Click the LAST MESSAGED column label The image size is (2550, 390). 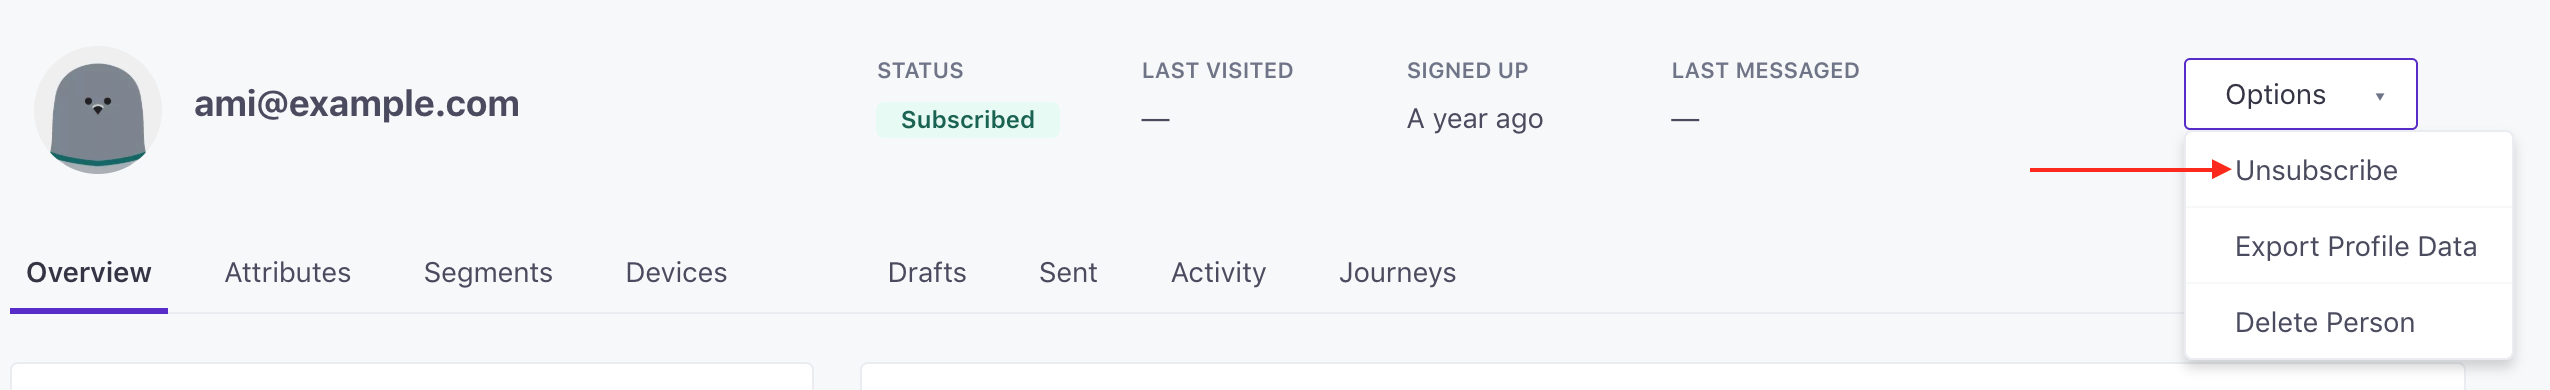[1765, 70]
